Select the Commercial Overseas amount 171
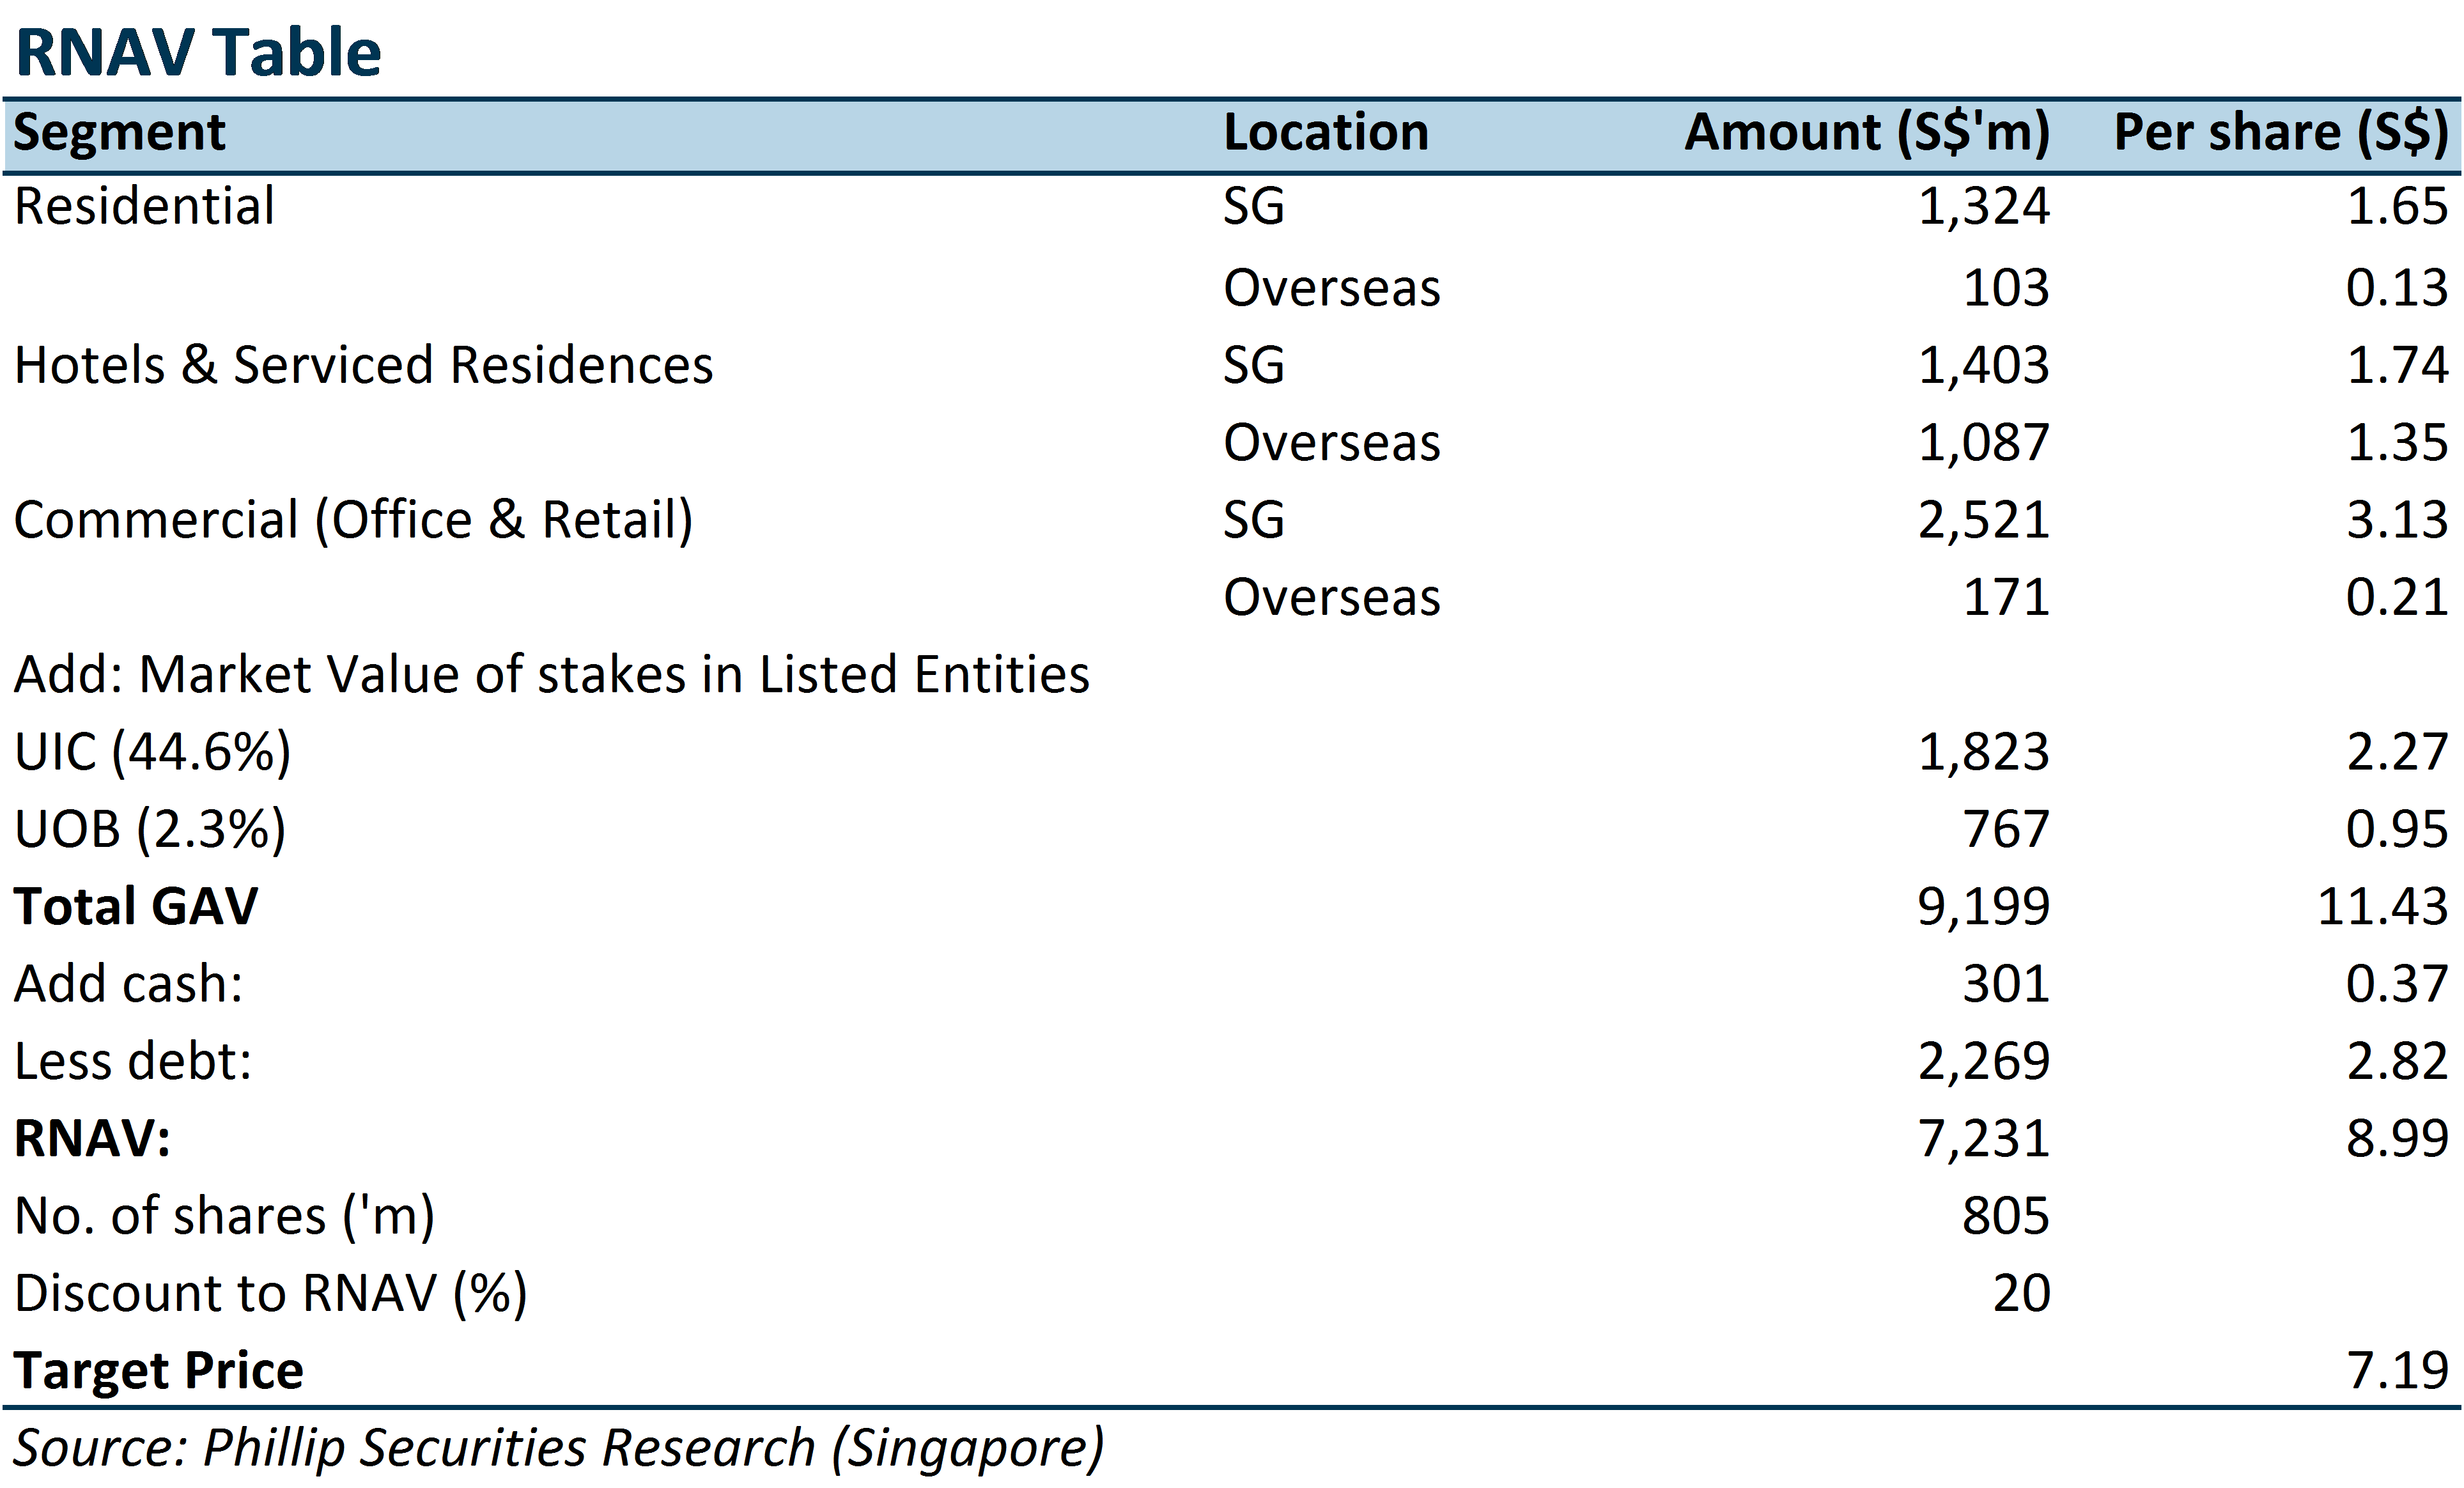 coord(2006,597)
